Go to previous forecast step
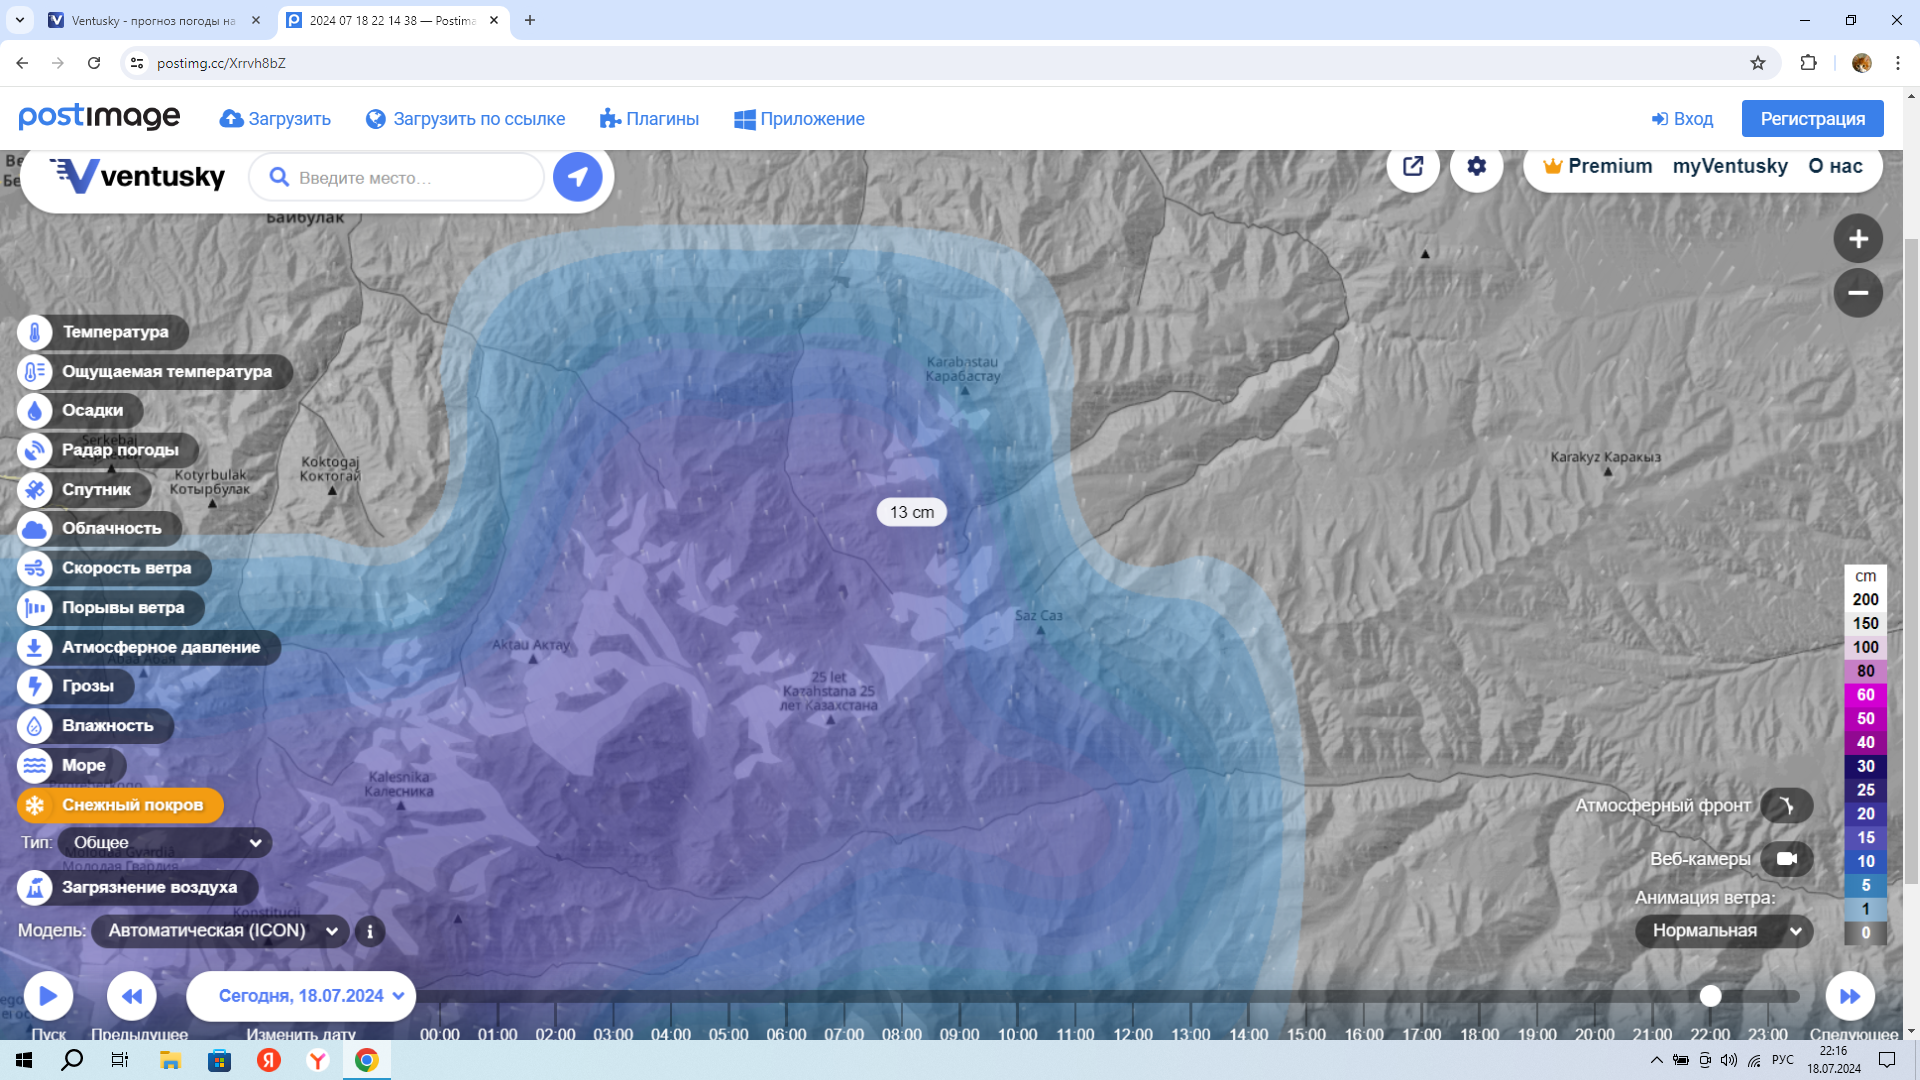Image resolution: width=1920 pixels, height=1080 pixels. coord(132,996)
